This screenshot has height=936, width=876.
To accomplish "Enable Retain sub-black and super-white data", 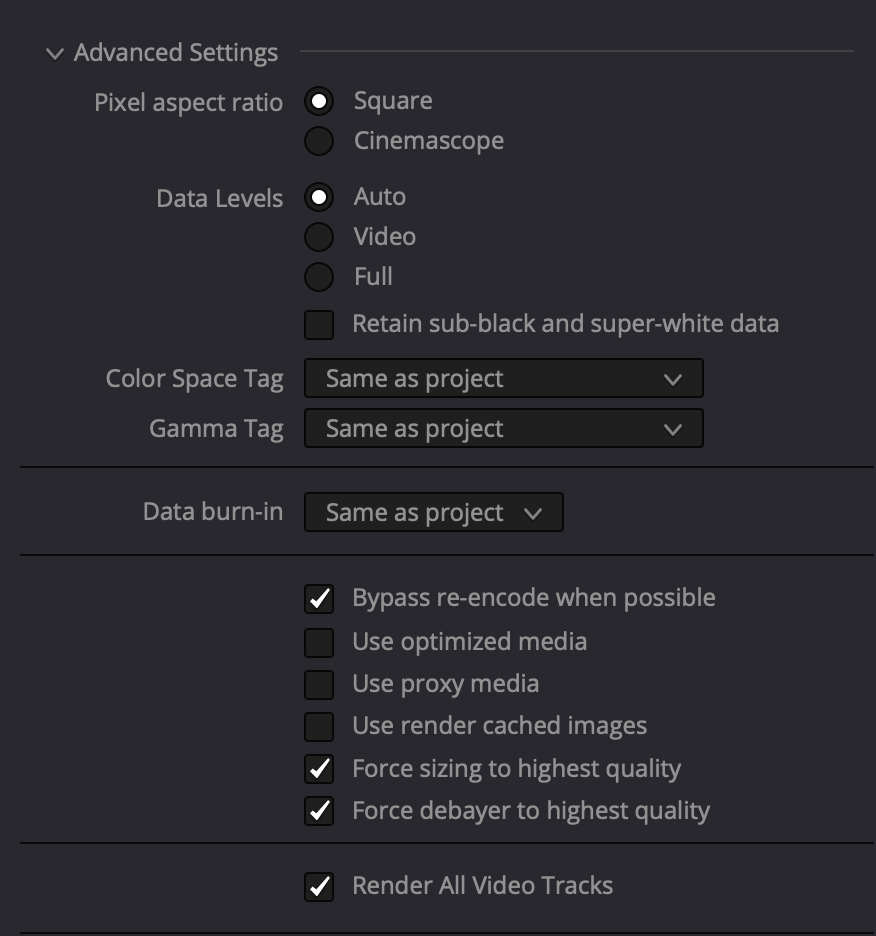I will (x=319, y=324).
